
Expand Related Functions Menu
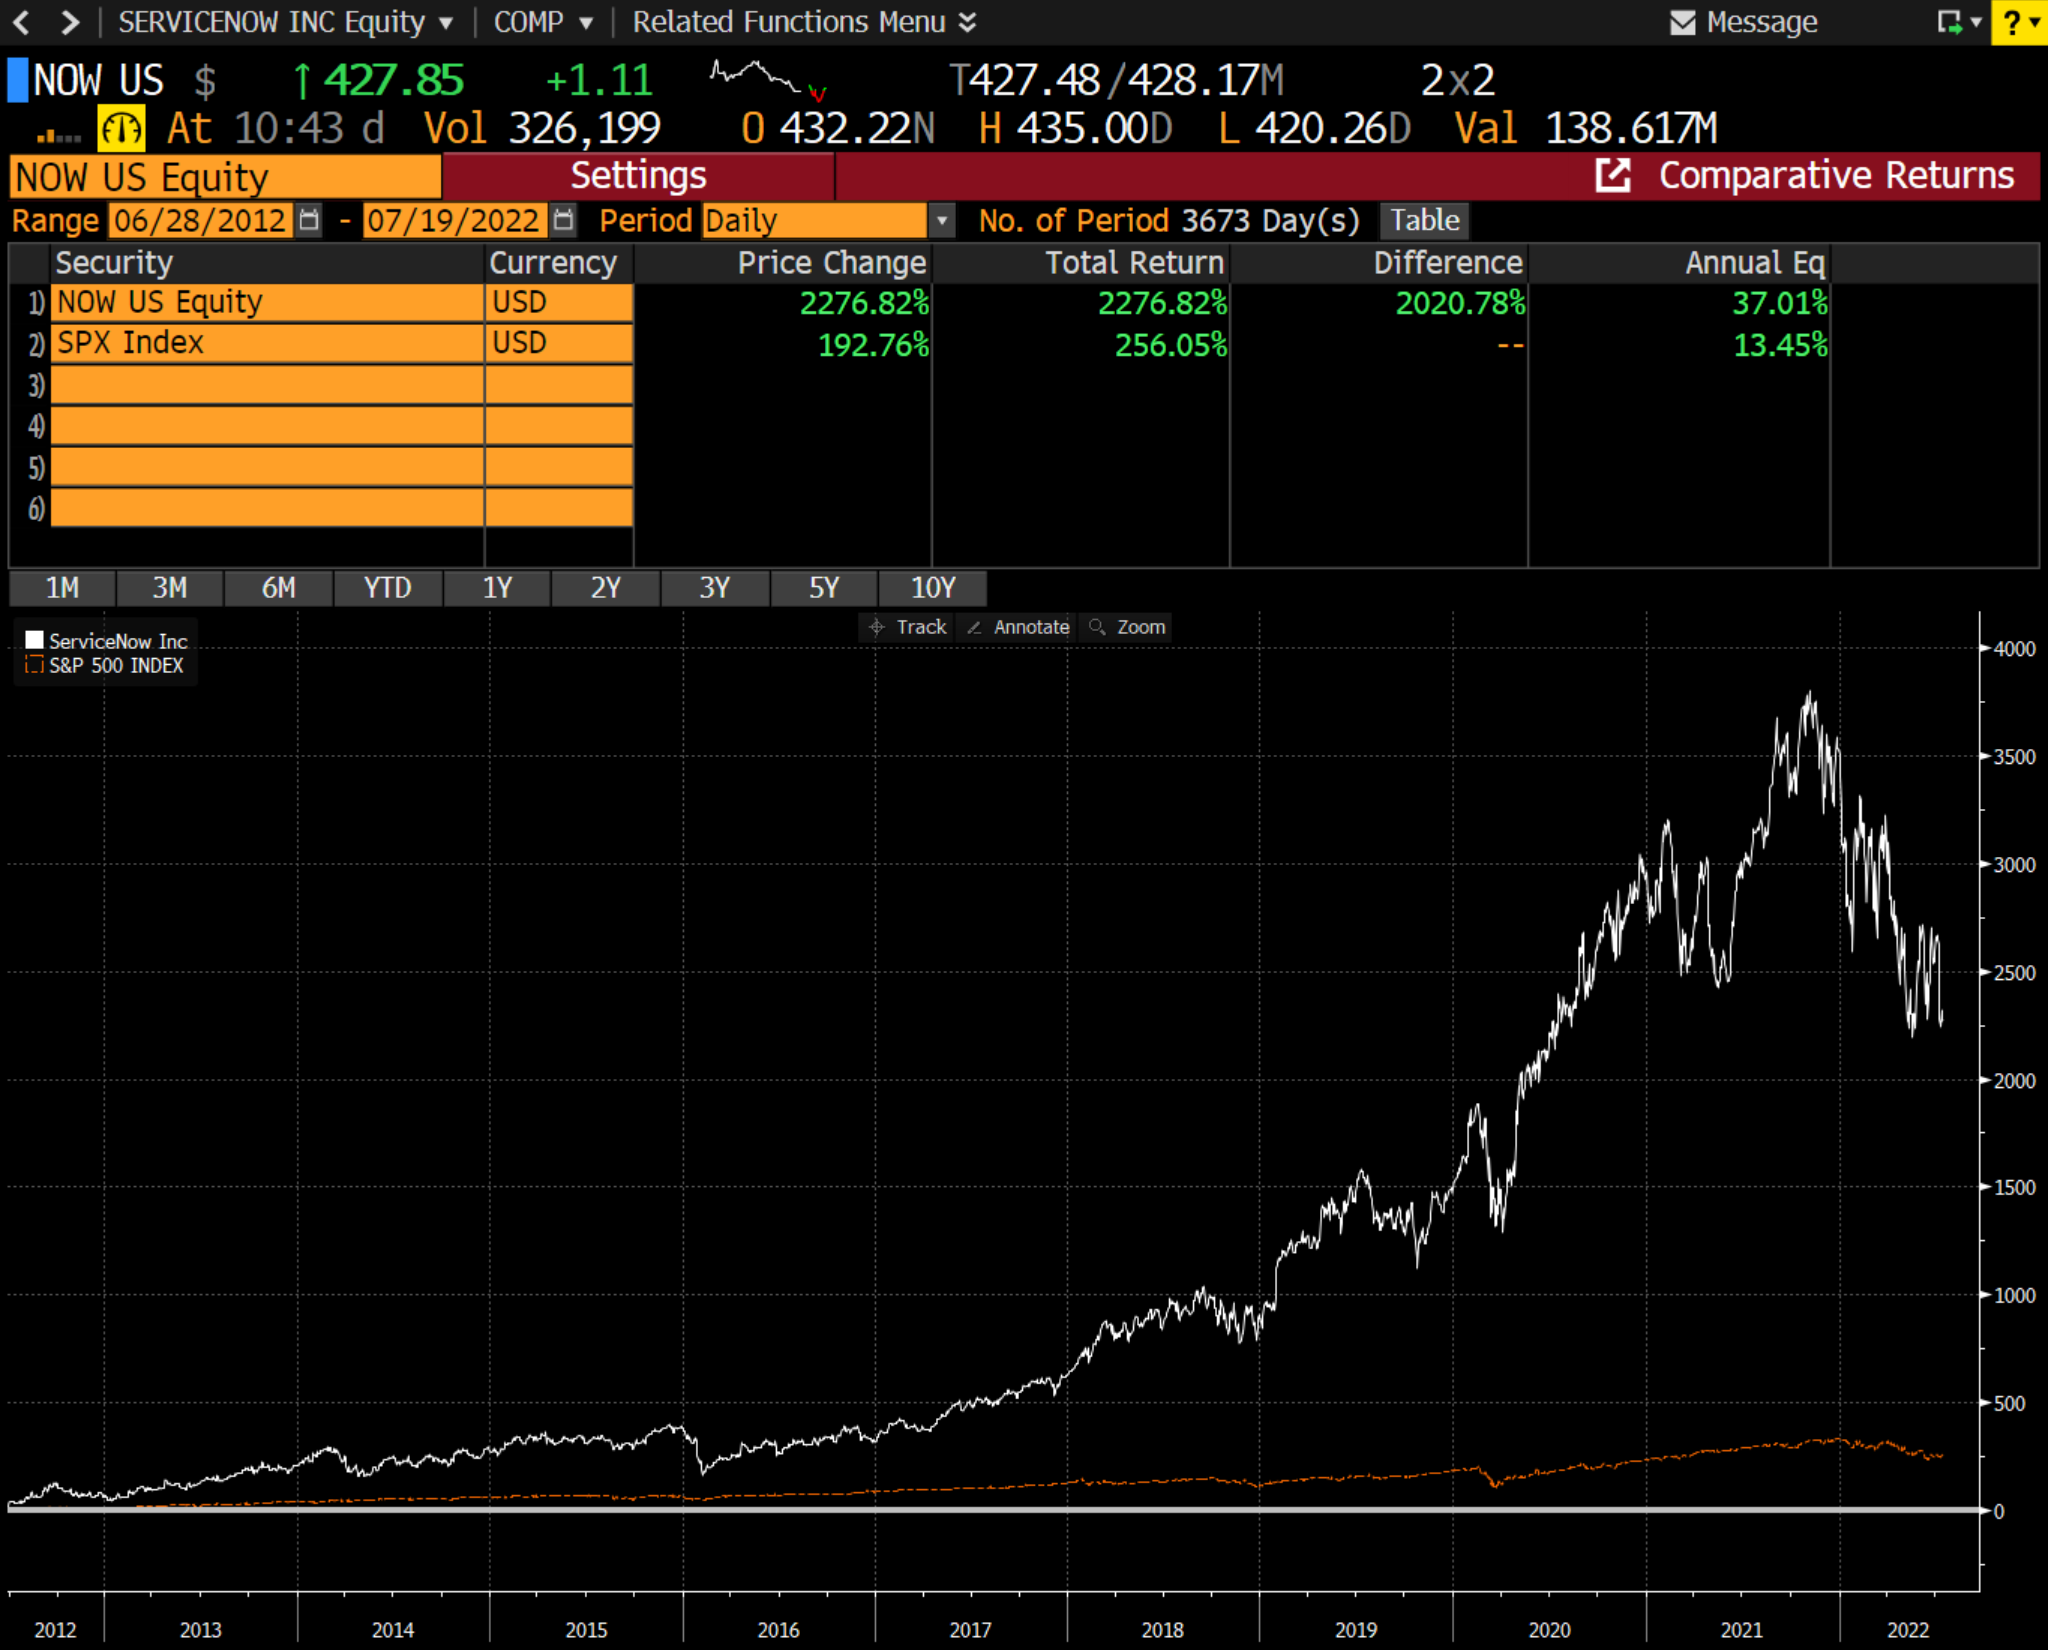pyautogui.click(x=804, y=22)
